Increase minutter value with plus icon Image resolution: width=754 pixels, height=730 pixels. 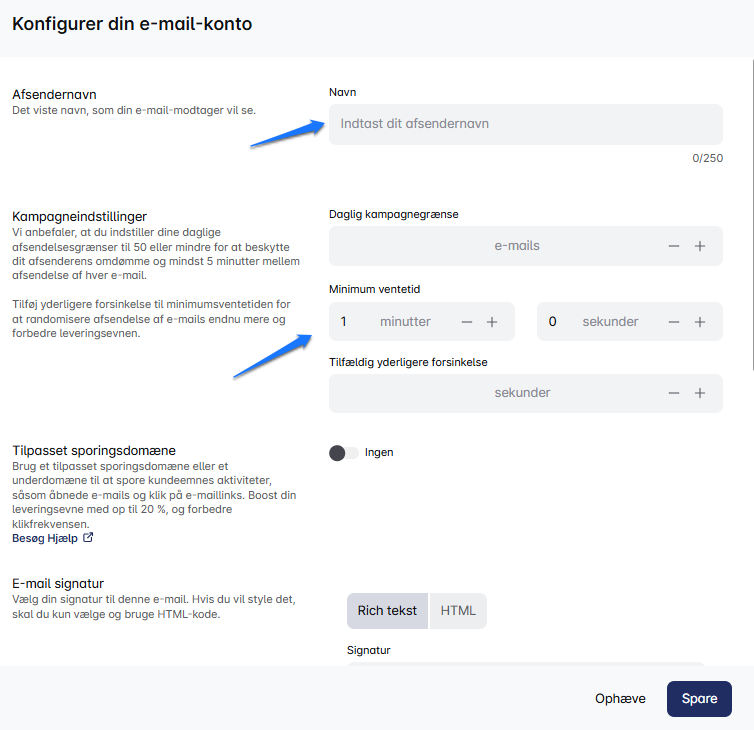point(492,322)
